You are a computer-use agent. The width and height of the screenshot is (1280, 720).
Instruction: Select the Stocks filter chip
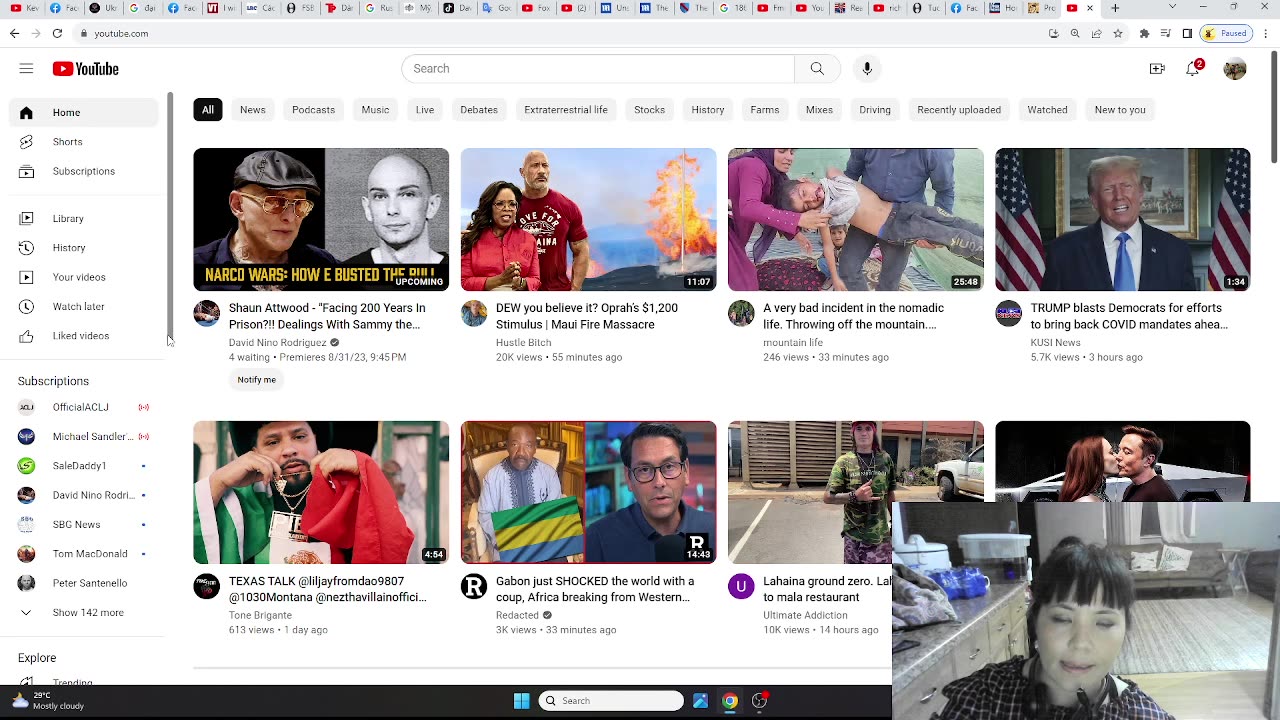coord(649,110)
